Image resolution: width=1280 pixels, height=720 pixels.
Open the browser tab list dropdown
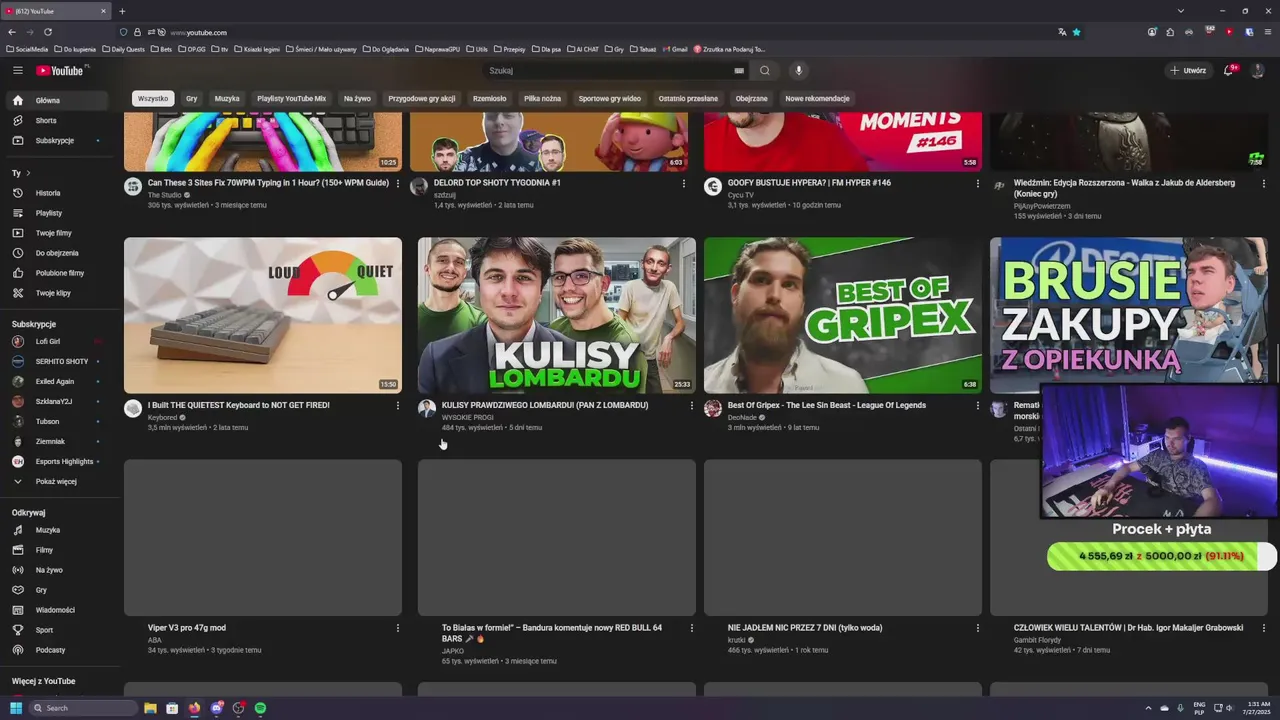[x=1180, y=11]
